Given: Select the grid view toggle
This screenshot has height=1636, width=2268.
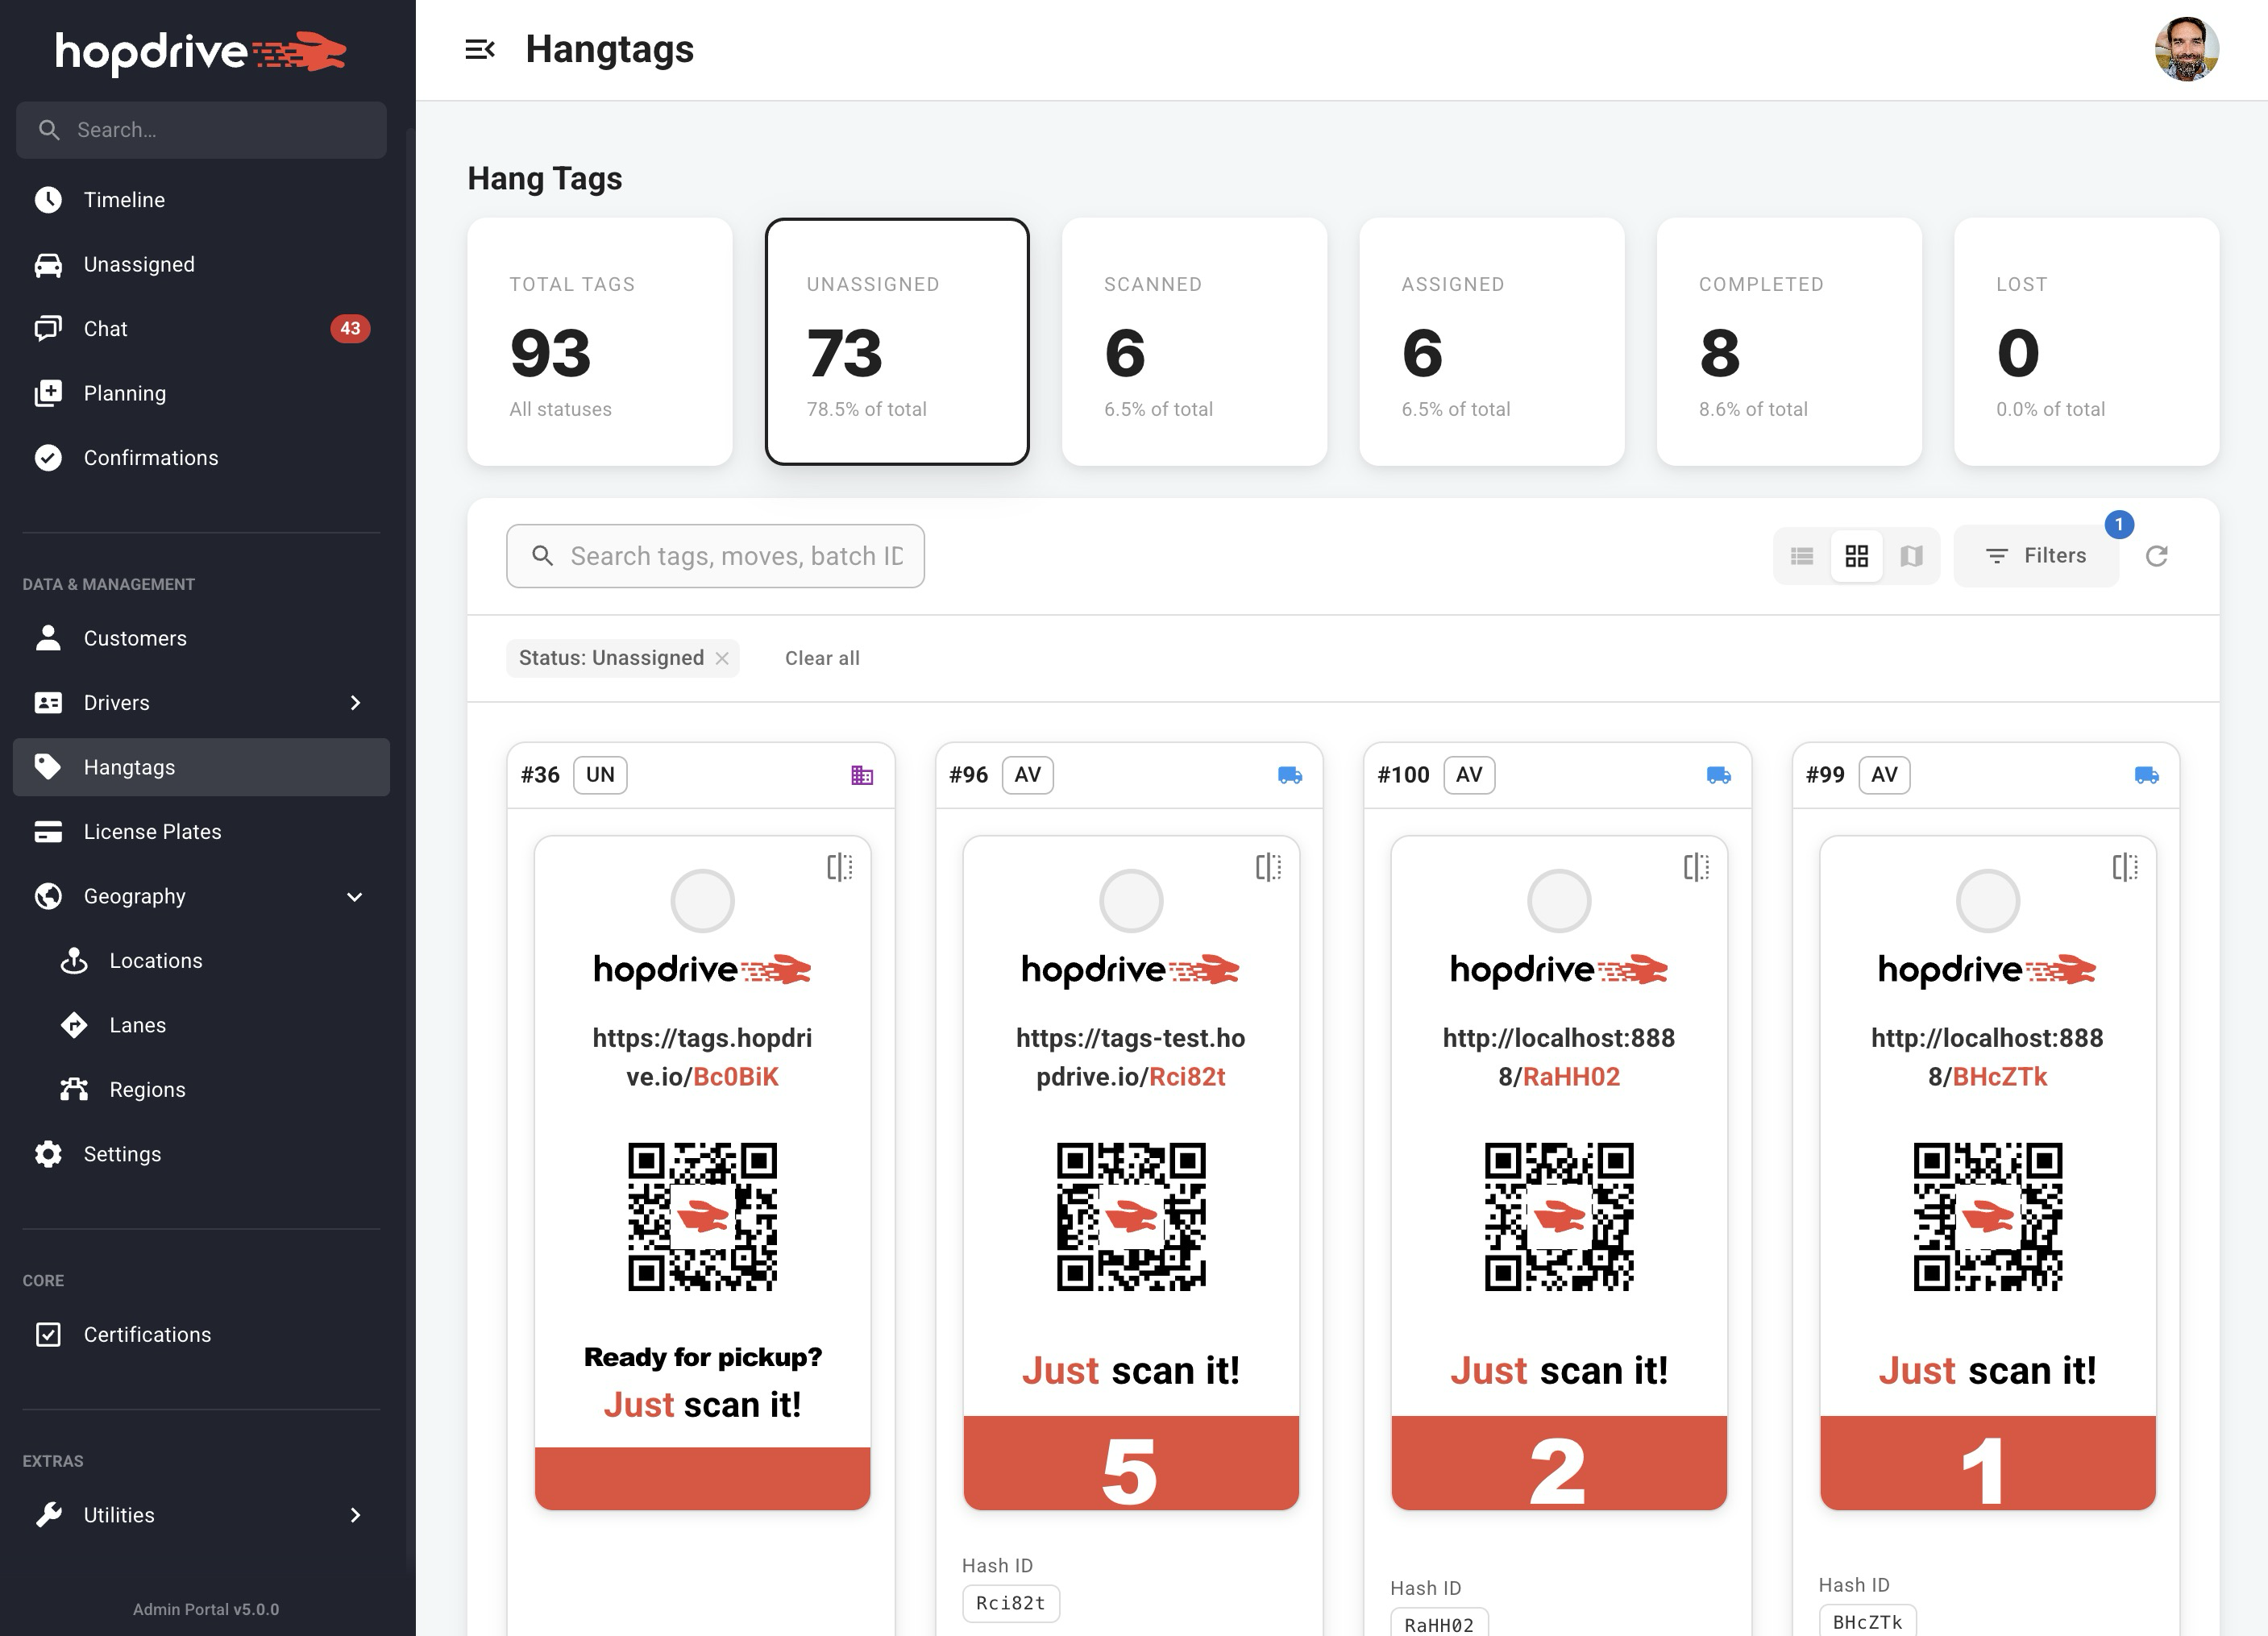Looking at the screenshot, I should coord(1856,556).
